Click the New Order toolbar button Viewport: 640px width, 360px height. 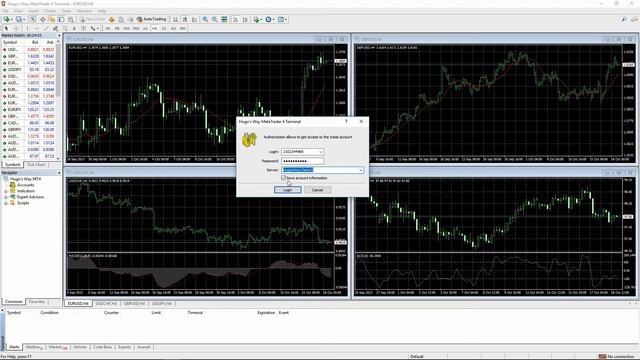[x=93, y=19]
